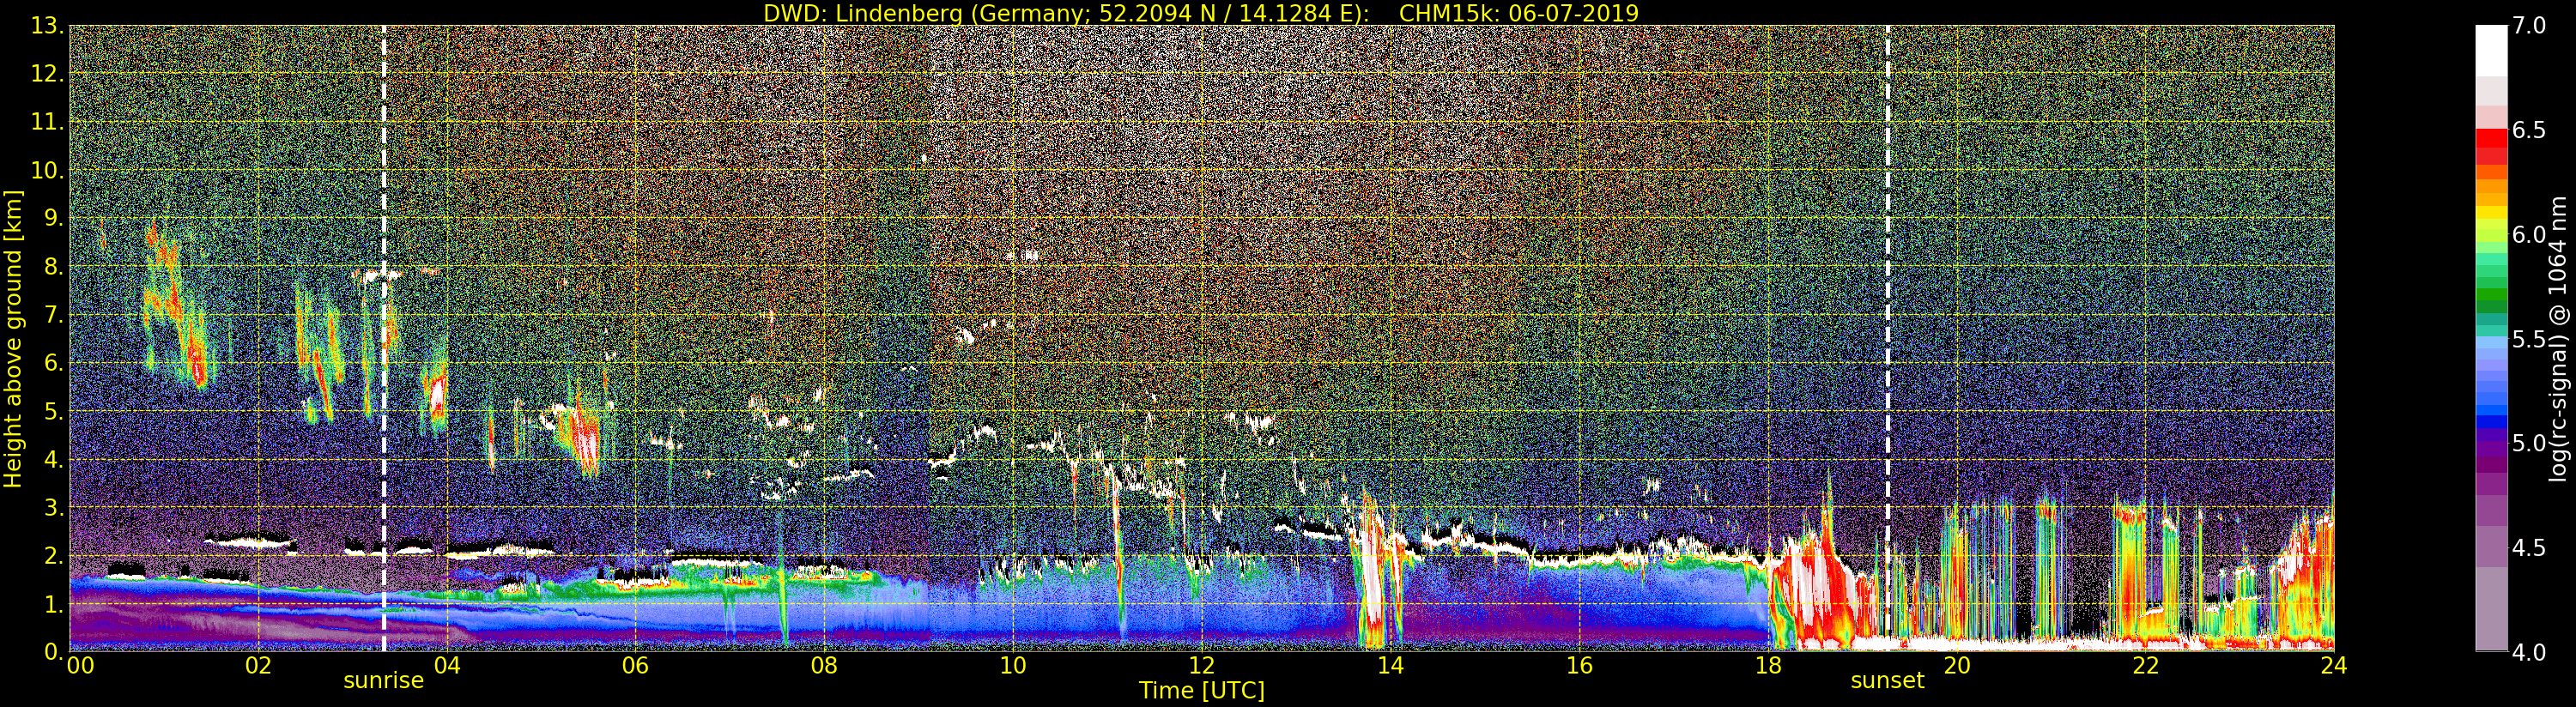
Task: Click the time tick label '16'
Action: 1579,665
